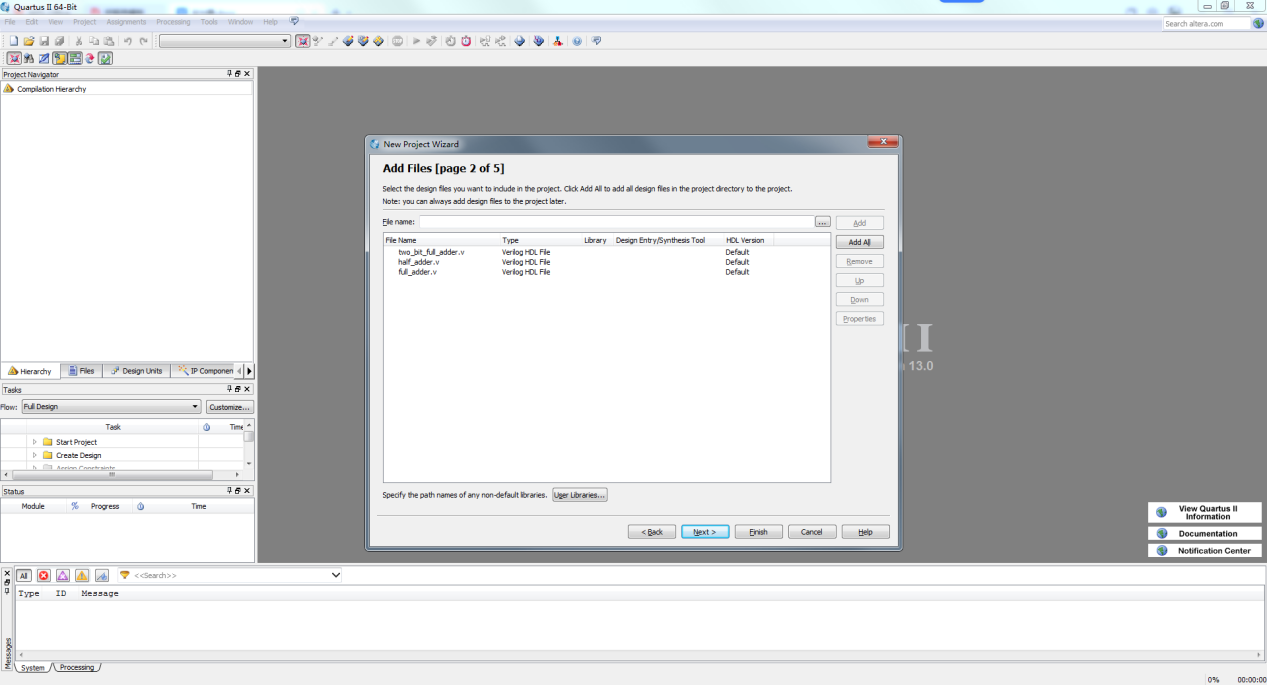Image resolution: width=1267 pixels, height=685 pixels.
Task: Click the Cut scissors toolbar icon
Action: click(x=78, y=41)
